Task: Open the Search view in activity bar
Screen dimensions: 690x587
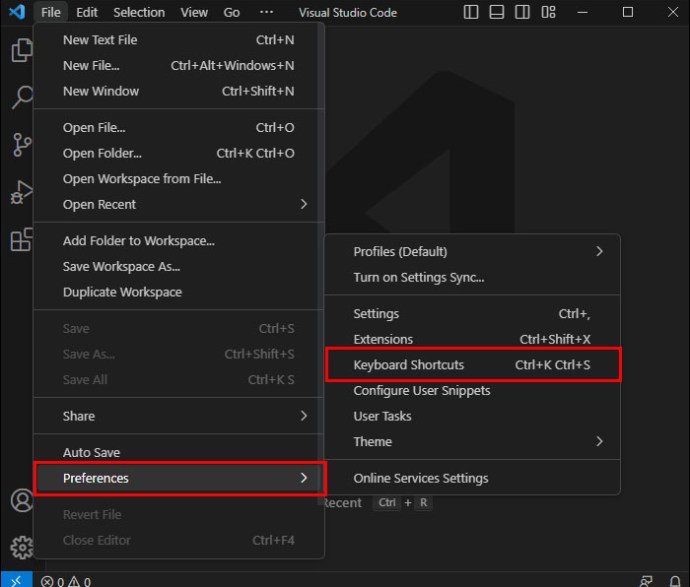Action: click(x=21, y=97)
